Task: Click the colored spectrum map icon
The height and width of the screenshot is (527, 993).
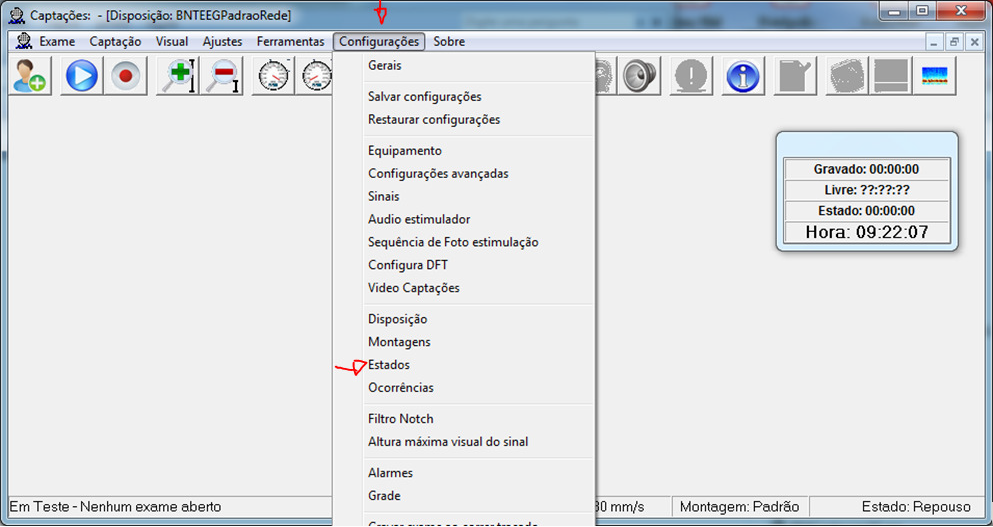Action: pos(934,76)
